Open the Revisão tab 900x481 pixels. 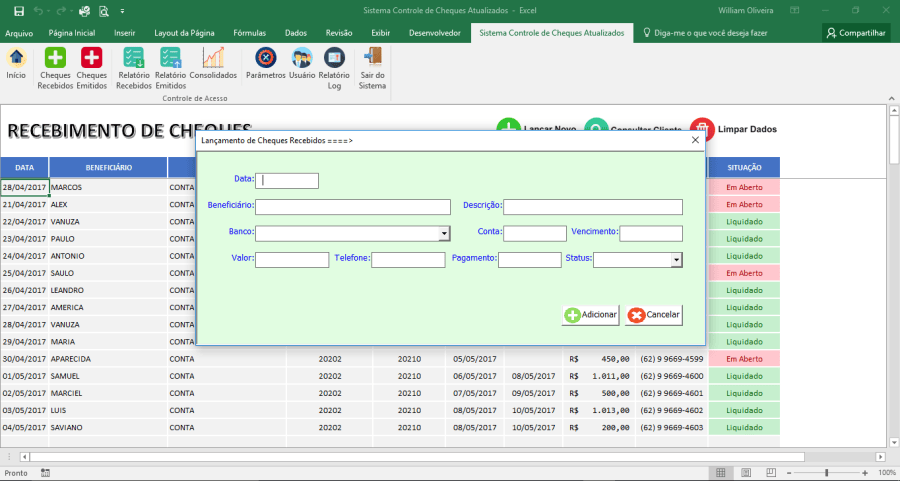(x=339, y=33)
